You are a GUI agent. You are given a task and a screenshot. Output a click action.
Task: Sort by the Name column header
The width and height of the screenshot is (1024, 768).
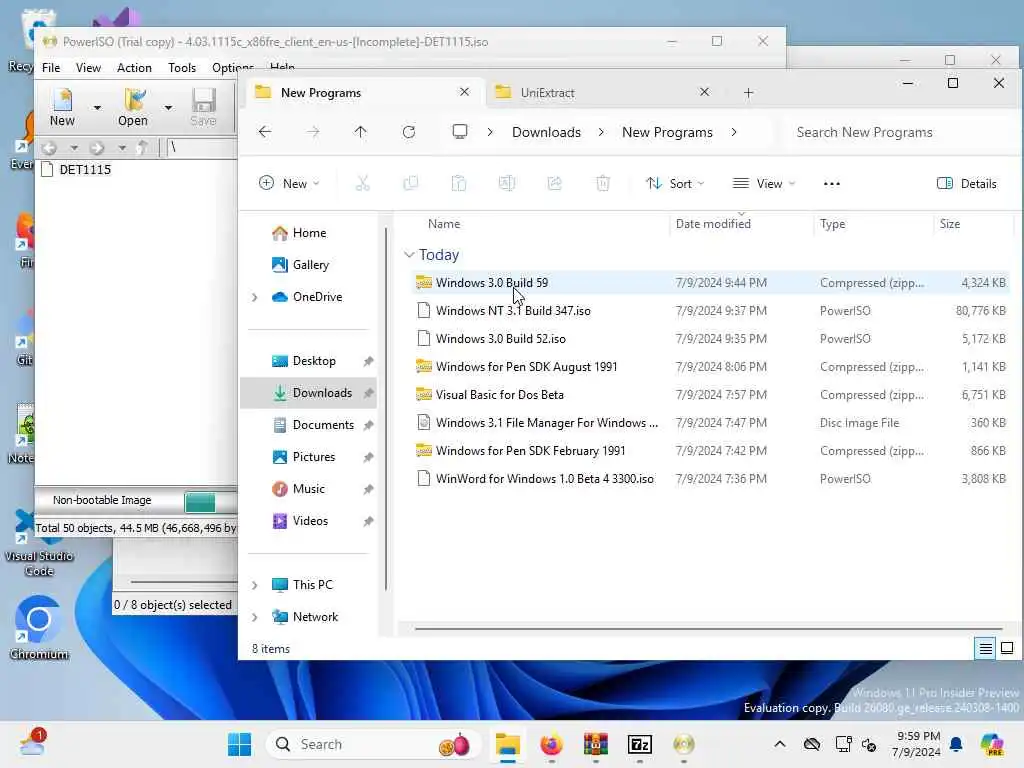(444, 224)
